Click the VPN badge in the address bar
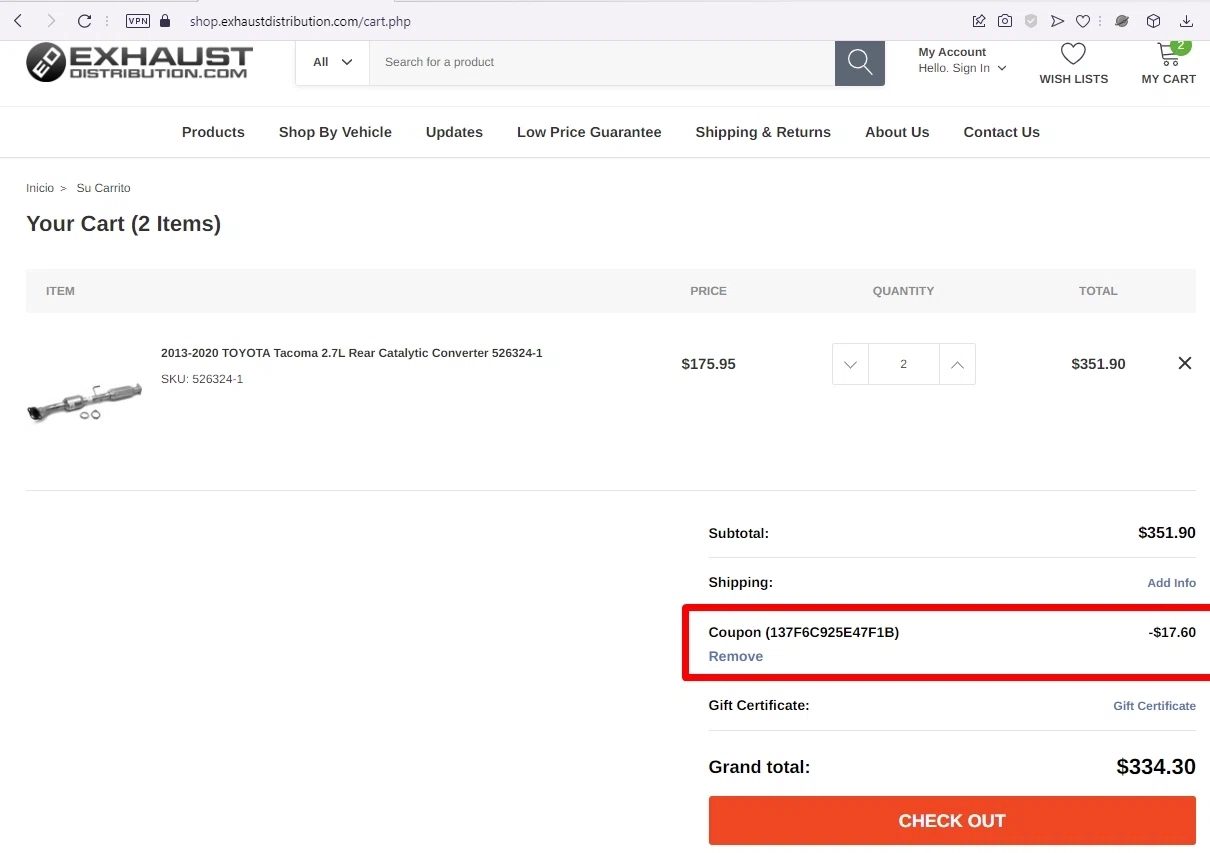 click(138, 21)
